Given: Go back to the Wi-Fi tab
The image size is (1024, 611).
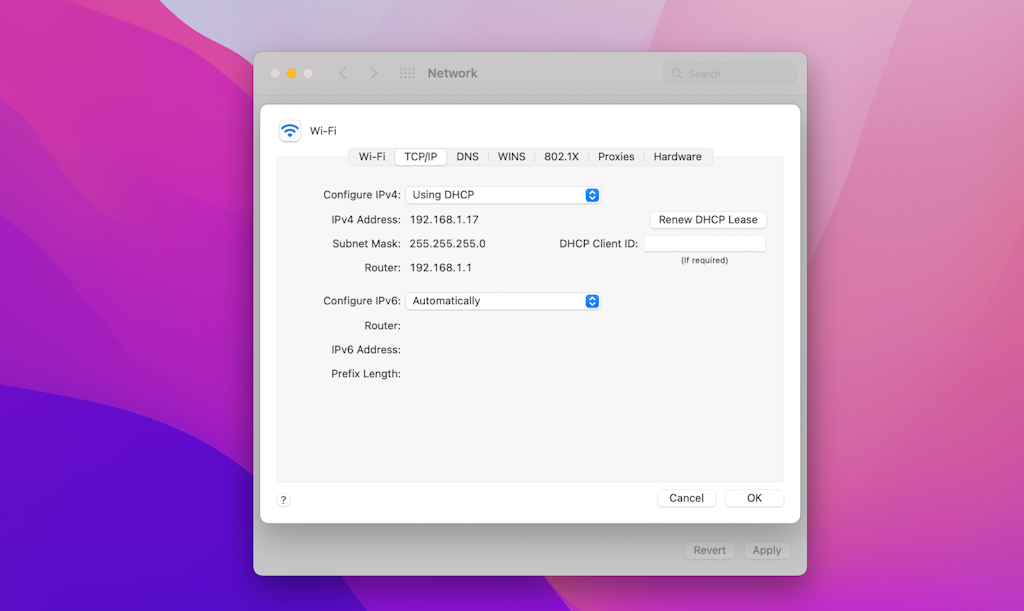Looking at the screenshot, I should pyautogui.click(x=370, y=156).
